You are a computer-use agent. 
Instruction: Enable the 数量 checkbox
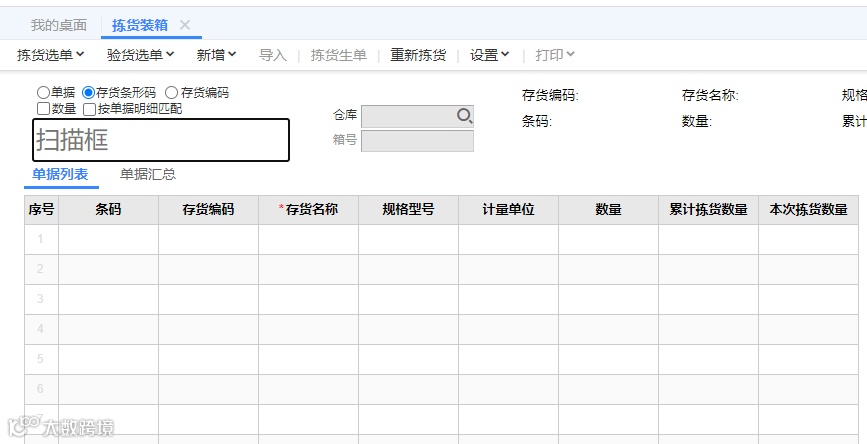point(43,109)
